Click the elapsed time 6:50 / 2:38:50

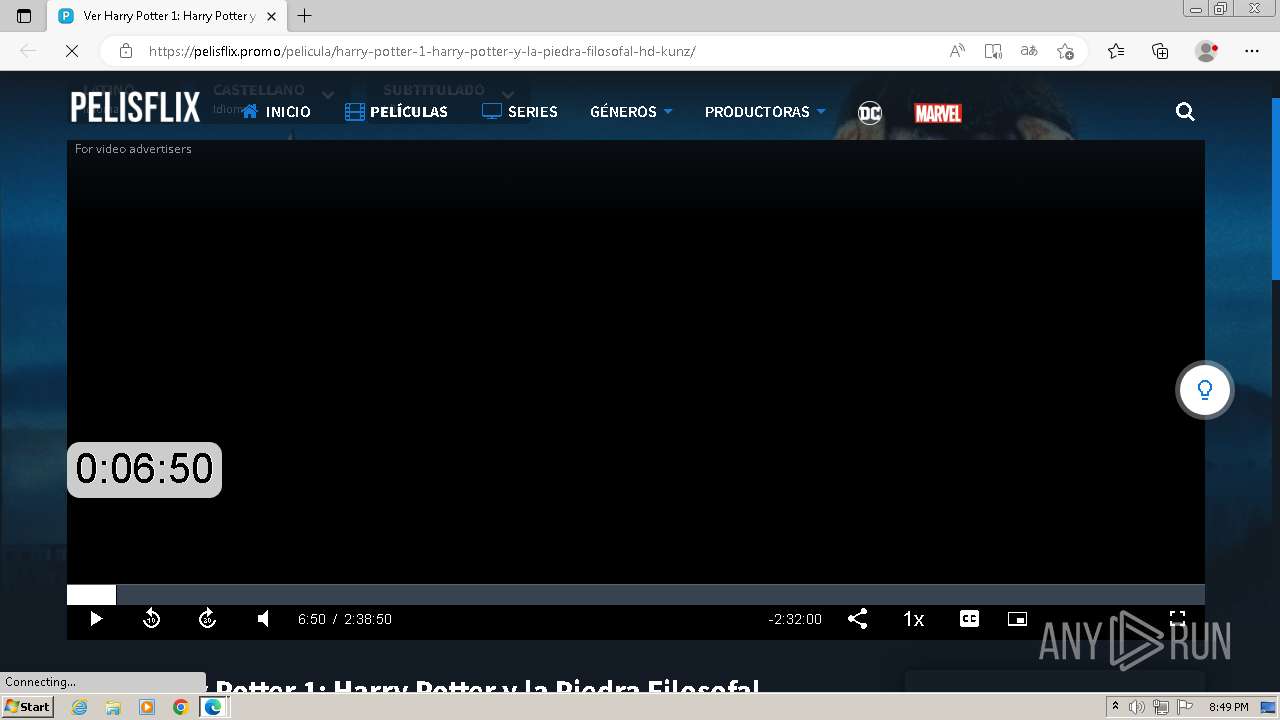click(x=344, y=619)
